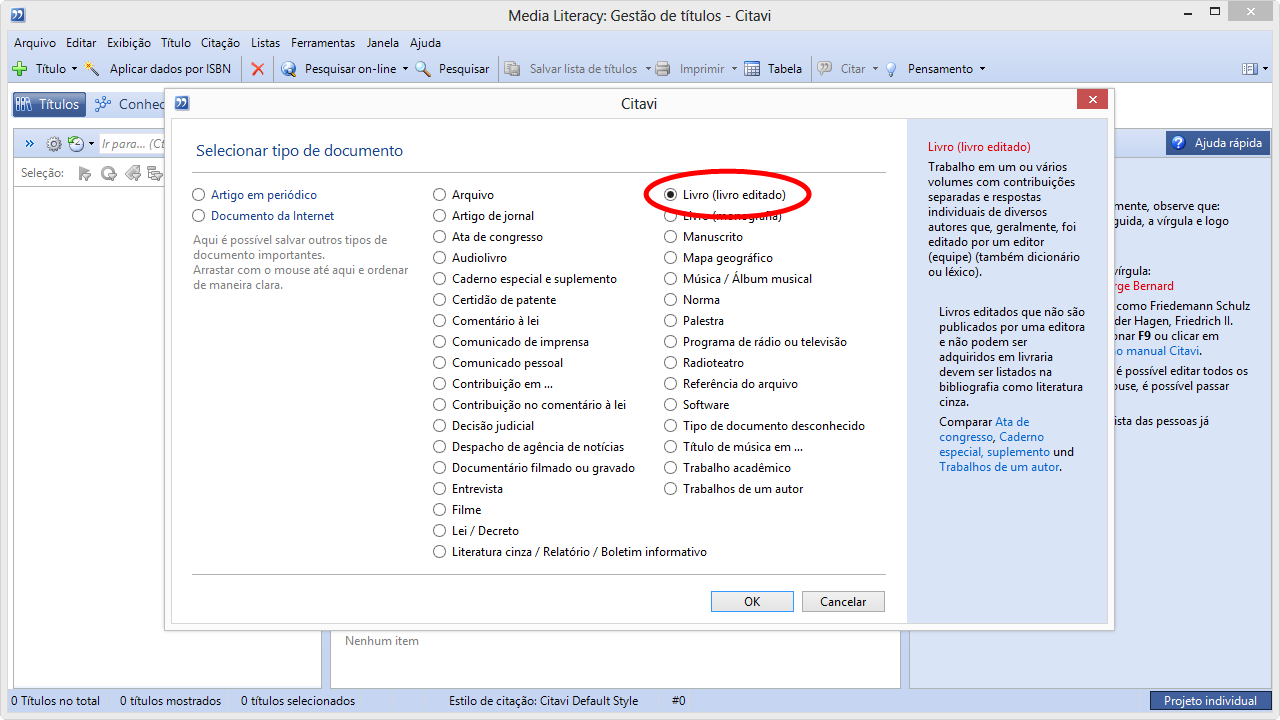Open the Exibição menu

coord(129,43)
